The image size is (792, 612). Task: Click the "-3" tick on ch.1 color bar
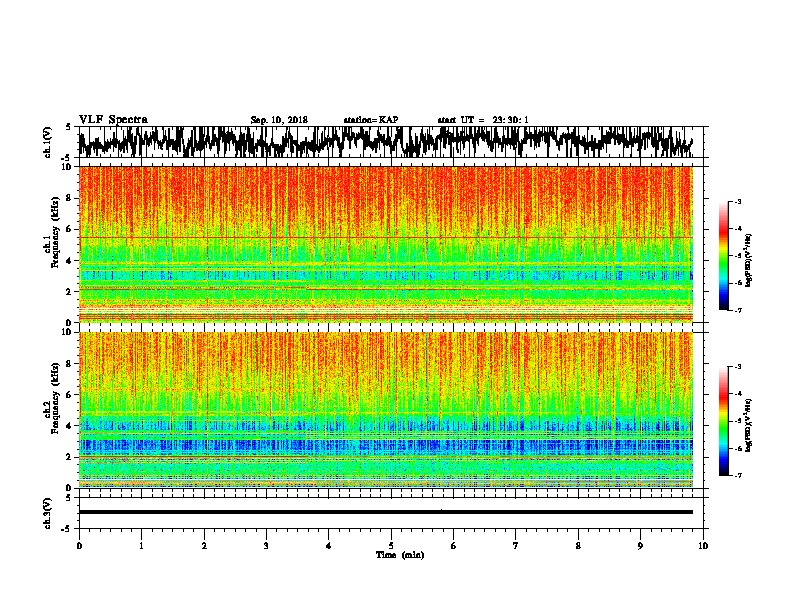(x=738, y=201)
